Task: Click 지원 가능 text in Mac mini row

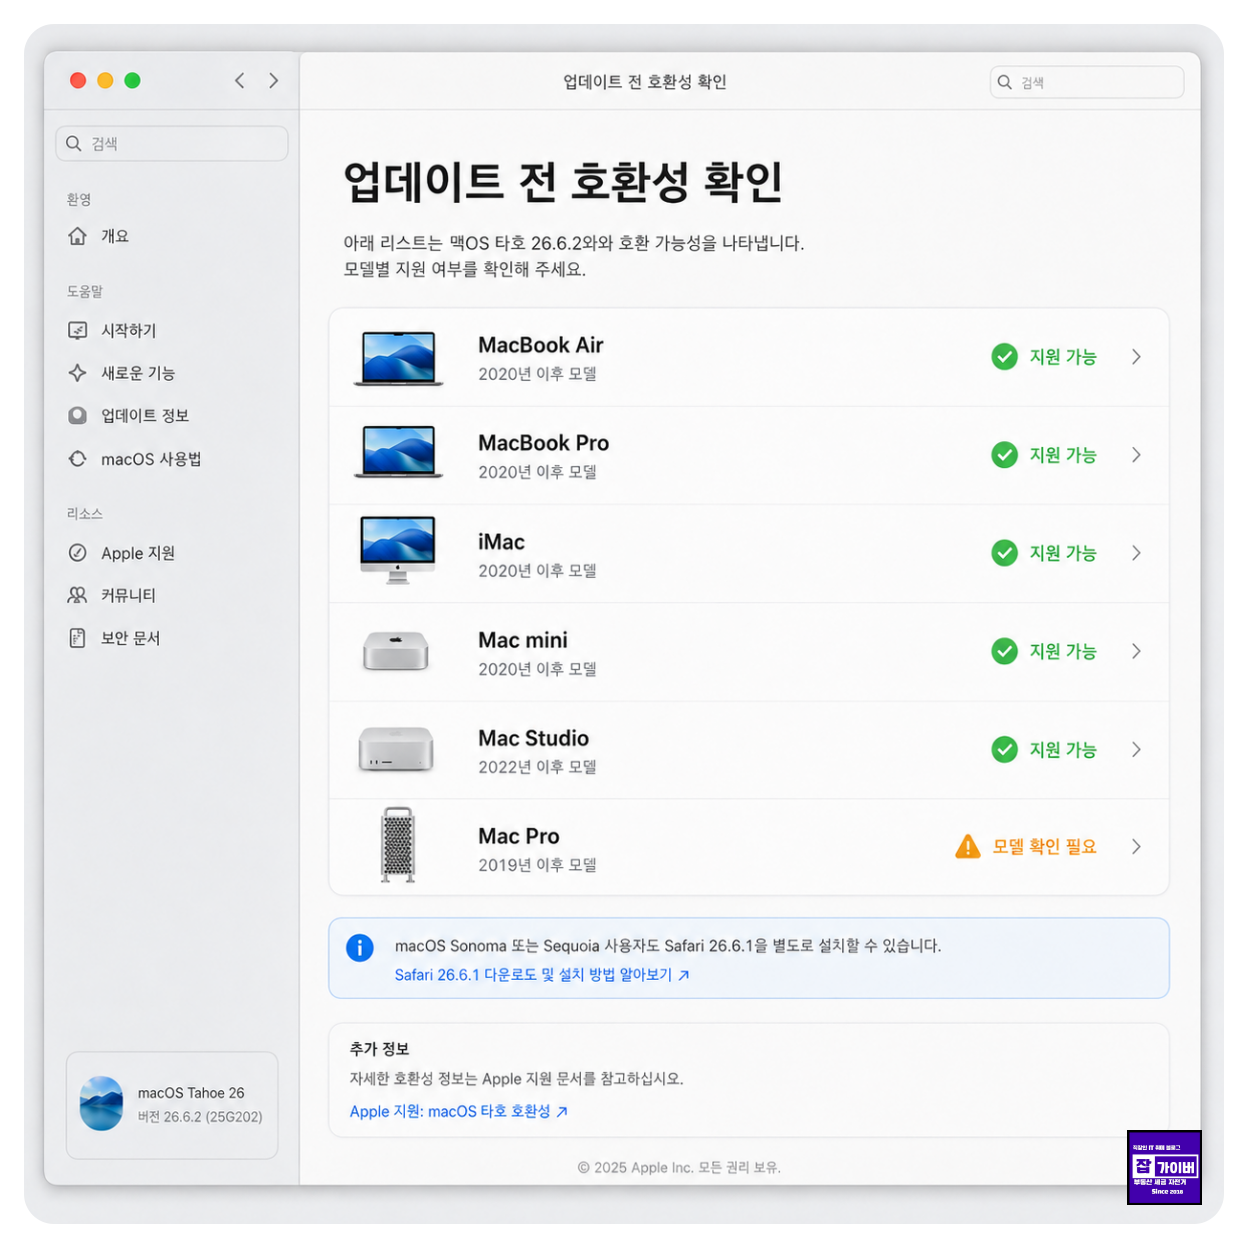Action: [1063, 651]
